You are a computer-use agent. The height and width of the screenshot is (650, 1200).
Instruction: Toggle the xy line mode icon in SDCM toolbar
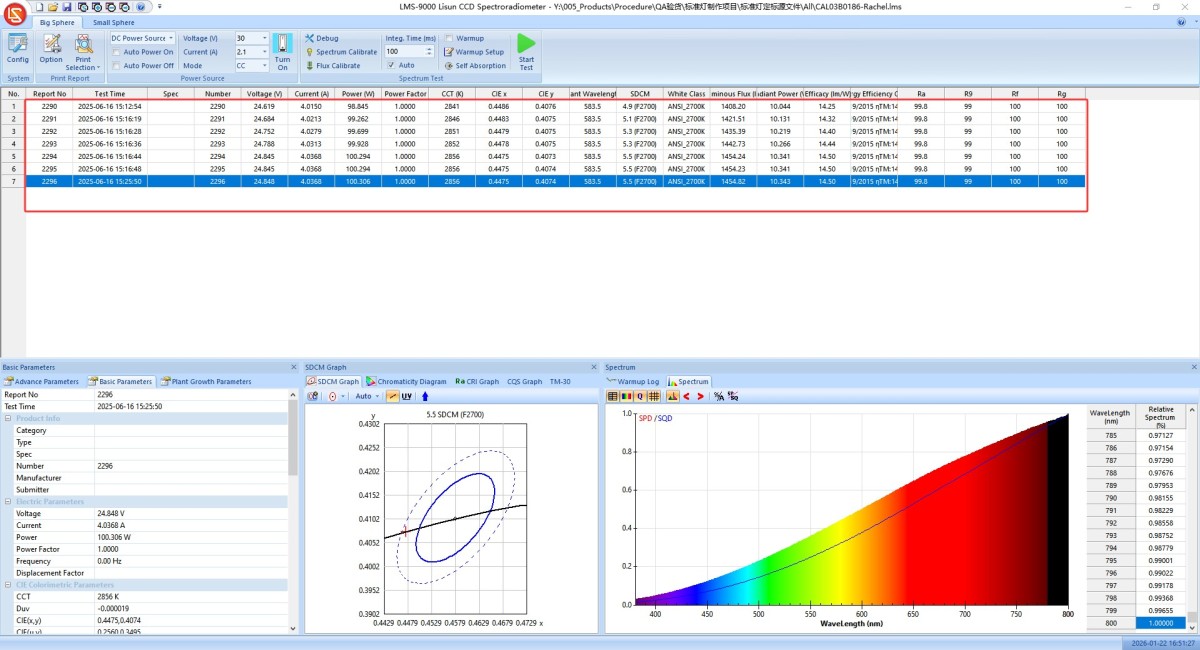coord(392,396)
